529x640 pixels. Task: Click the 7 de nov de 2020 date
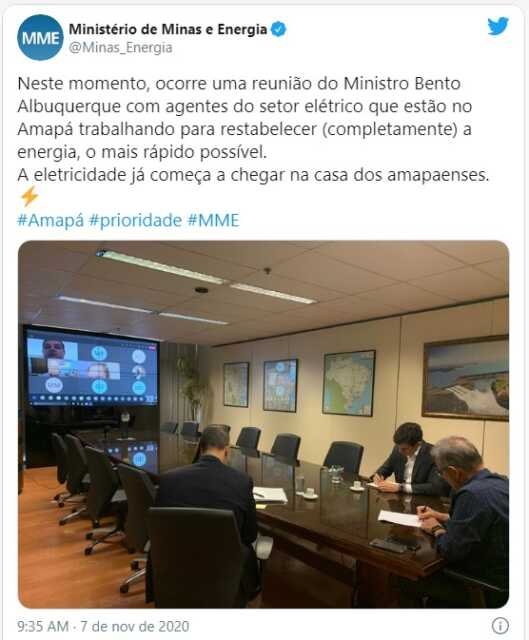135,626
